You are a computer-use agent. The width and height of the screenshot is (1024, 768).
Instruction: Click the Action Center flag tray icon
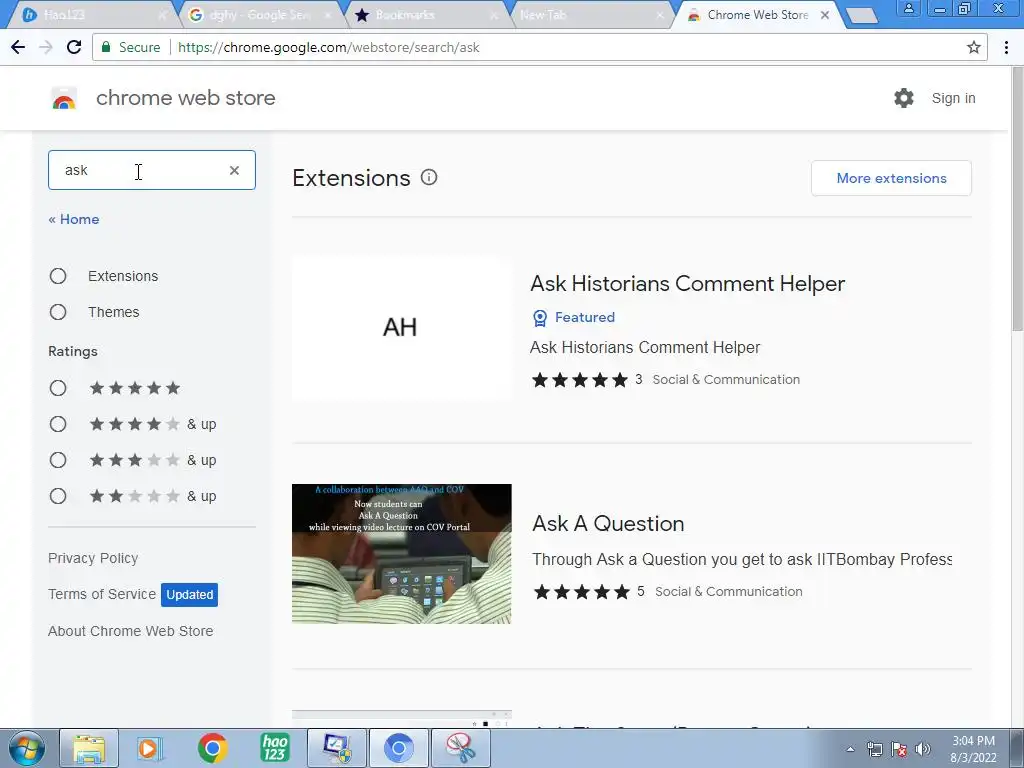coord(899,749)
